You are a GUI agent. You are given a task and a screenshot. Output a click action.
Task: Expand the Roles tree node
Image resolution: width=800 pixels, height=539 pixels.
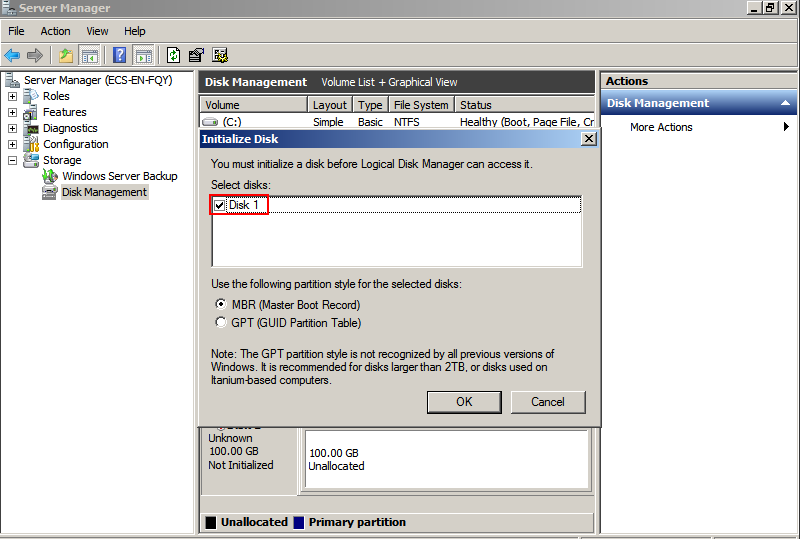(x=13, y=96)
